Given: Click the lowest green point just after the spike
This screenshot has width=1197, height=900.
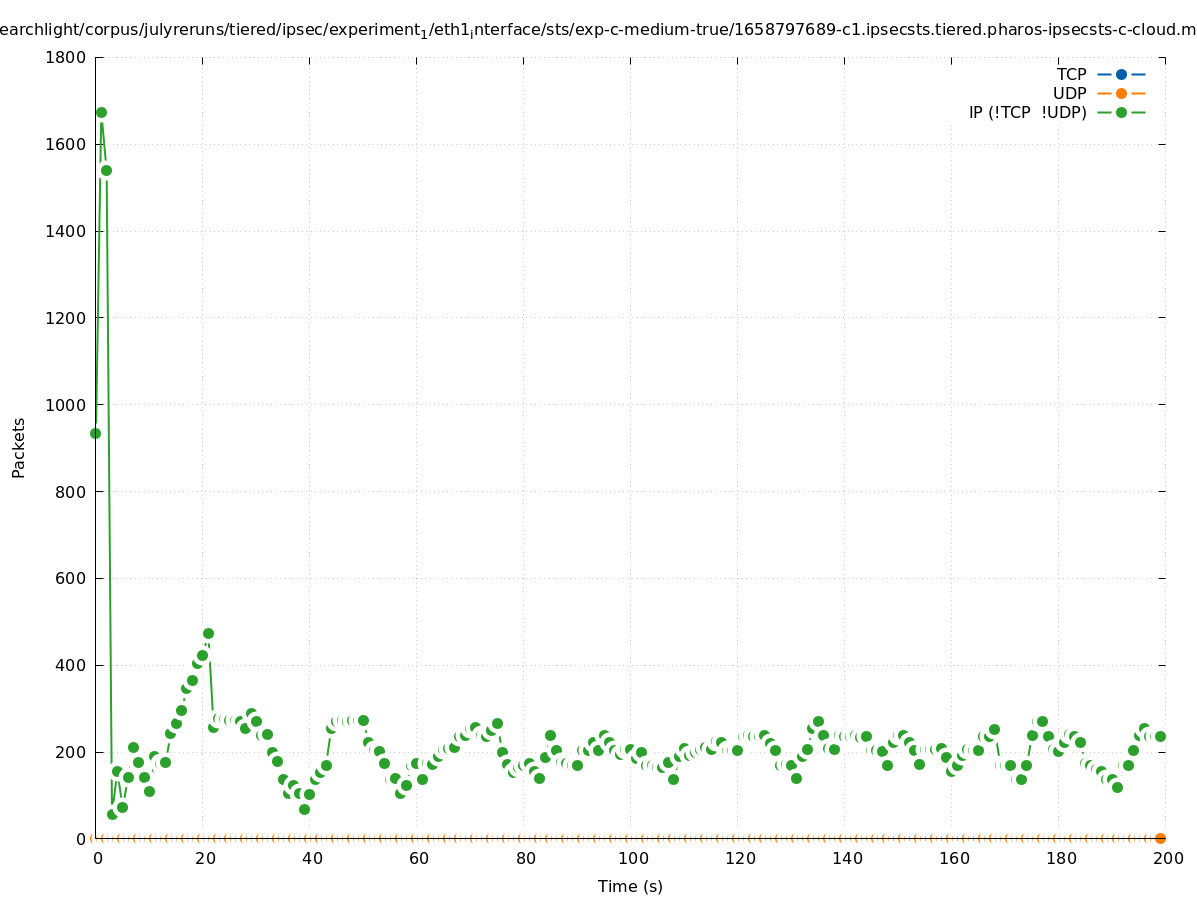Looking at the screenshot, I should [112, 814].
